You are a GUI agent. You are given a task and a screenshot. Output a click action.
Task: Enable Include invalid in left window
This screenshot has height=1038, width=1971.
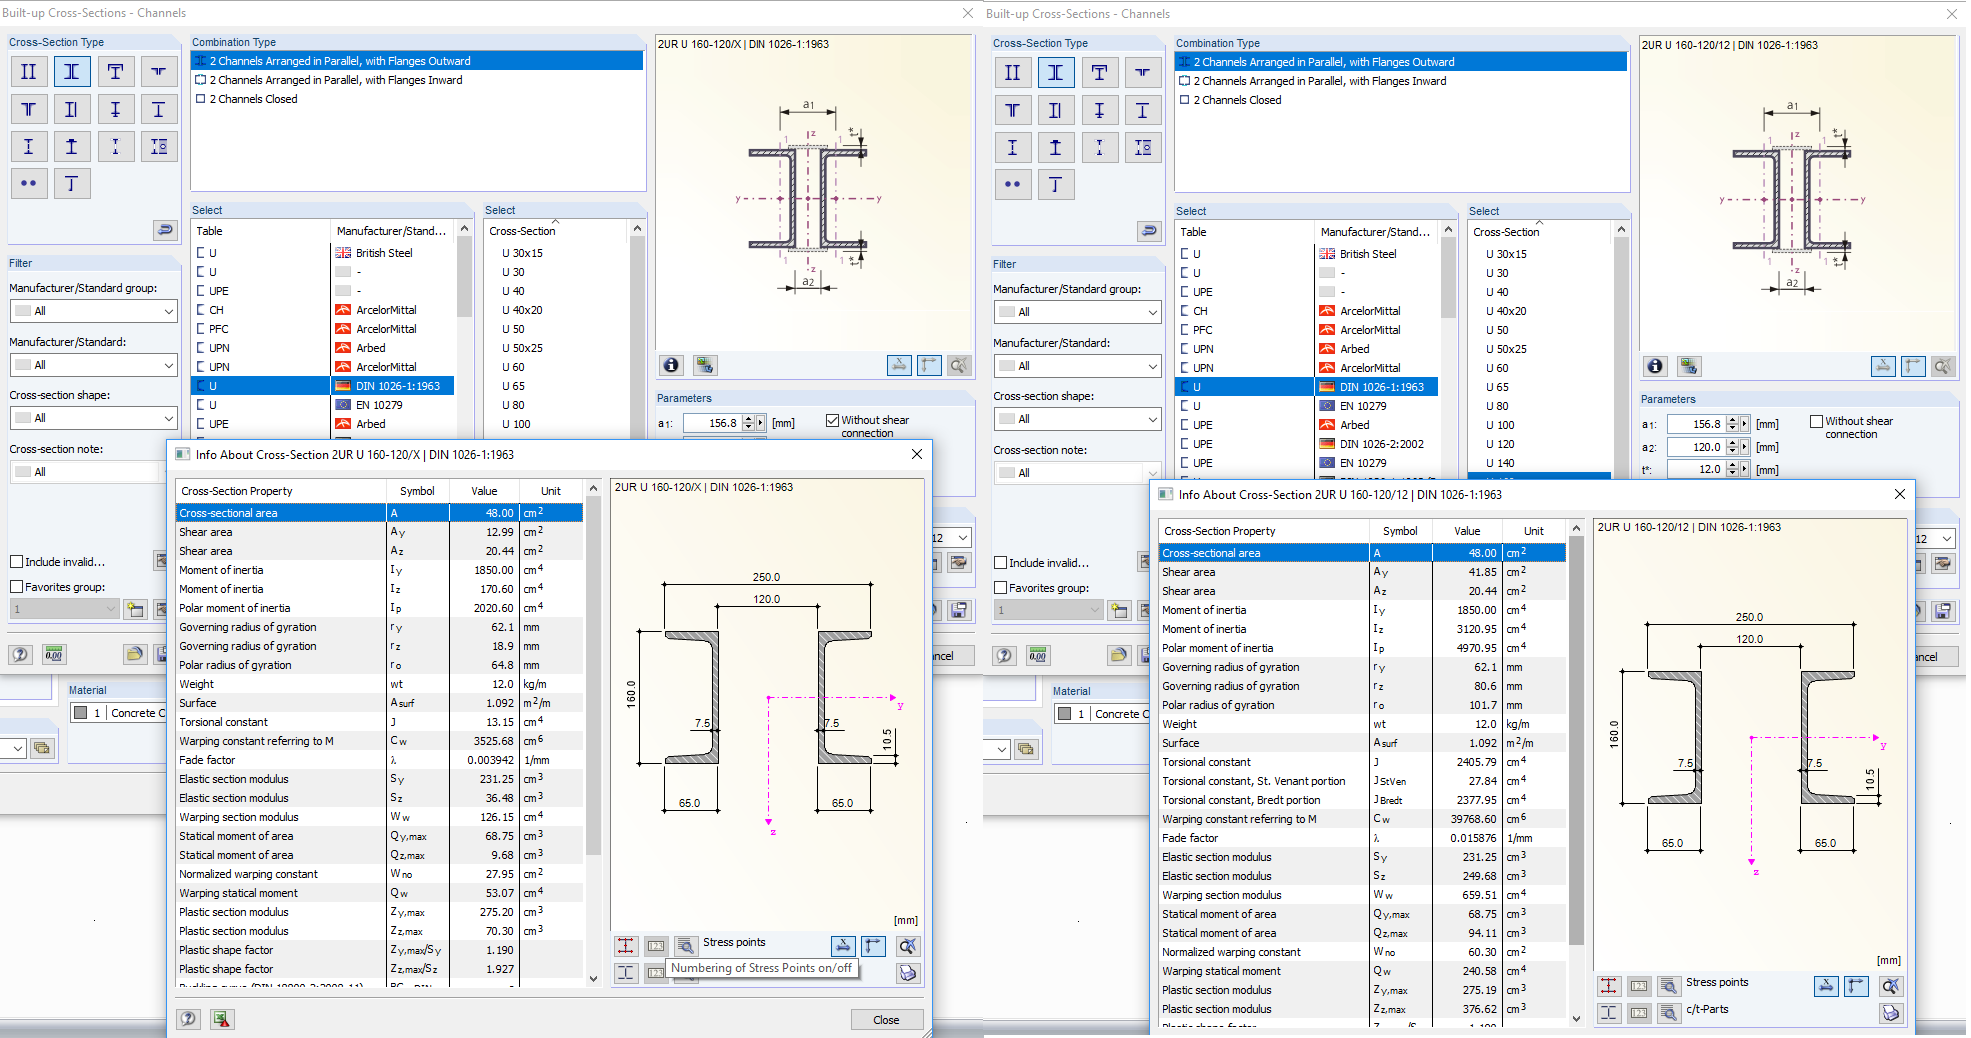point(16,562)
